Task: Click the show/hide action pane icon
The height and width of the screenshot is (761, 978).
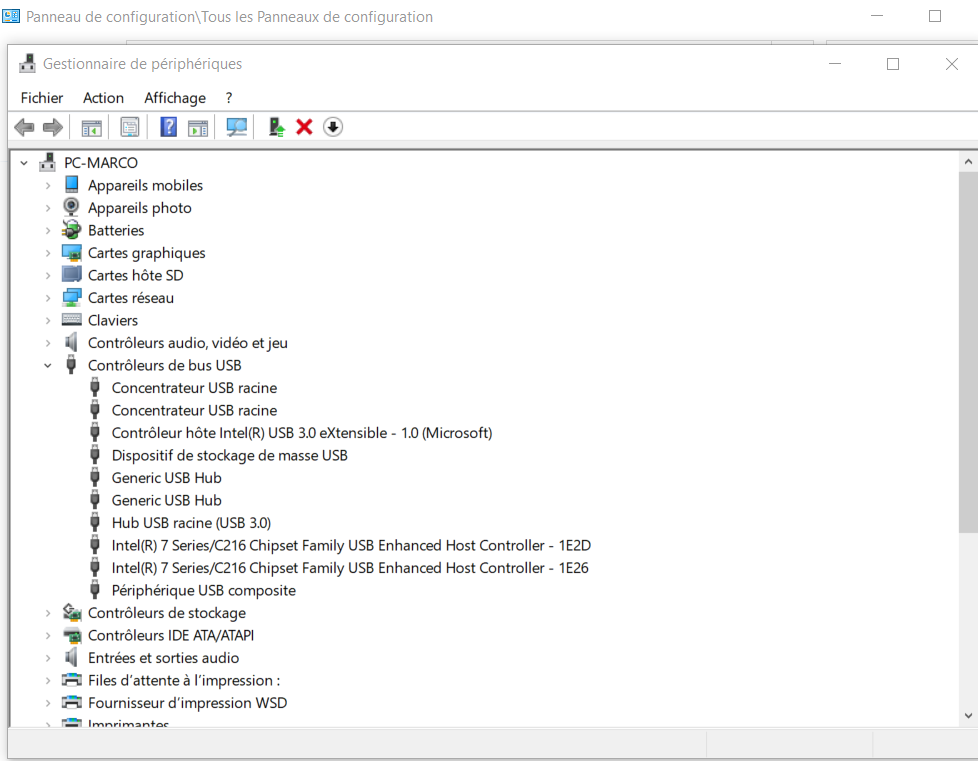Action: (x=198, y=127)
